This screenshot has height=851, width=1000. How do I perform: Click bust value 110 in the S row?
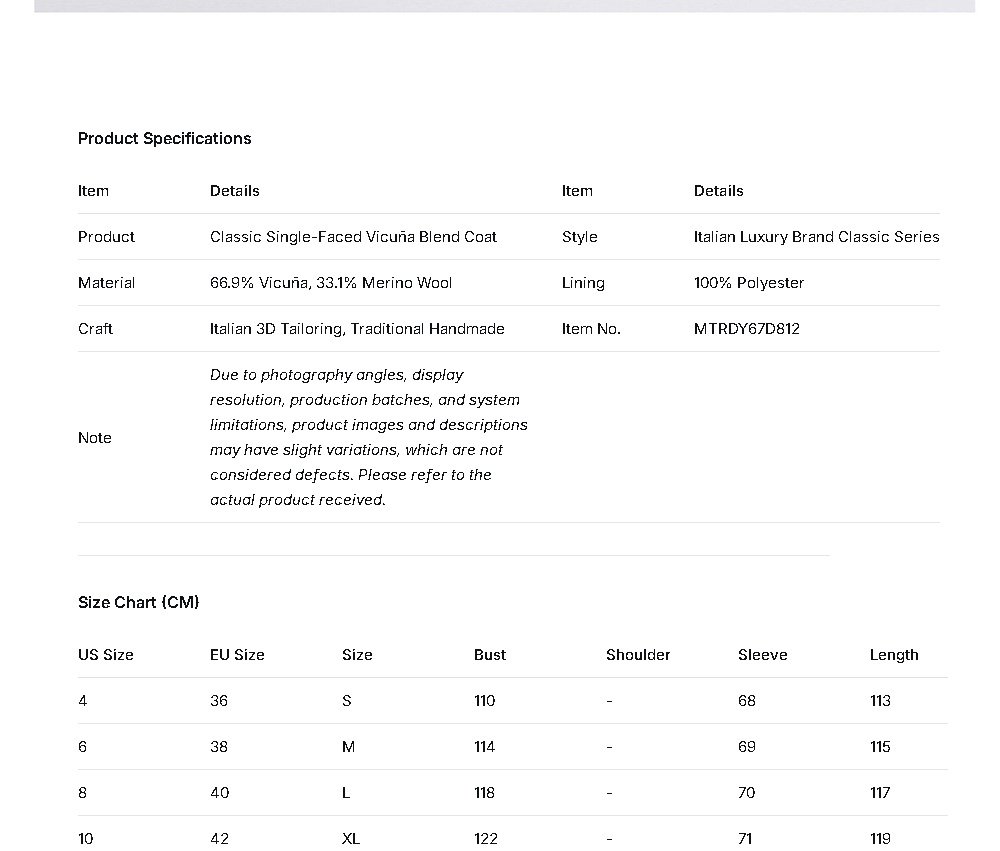[484, 701]
